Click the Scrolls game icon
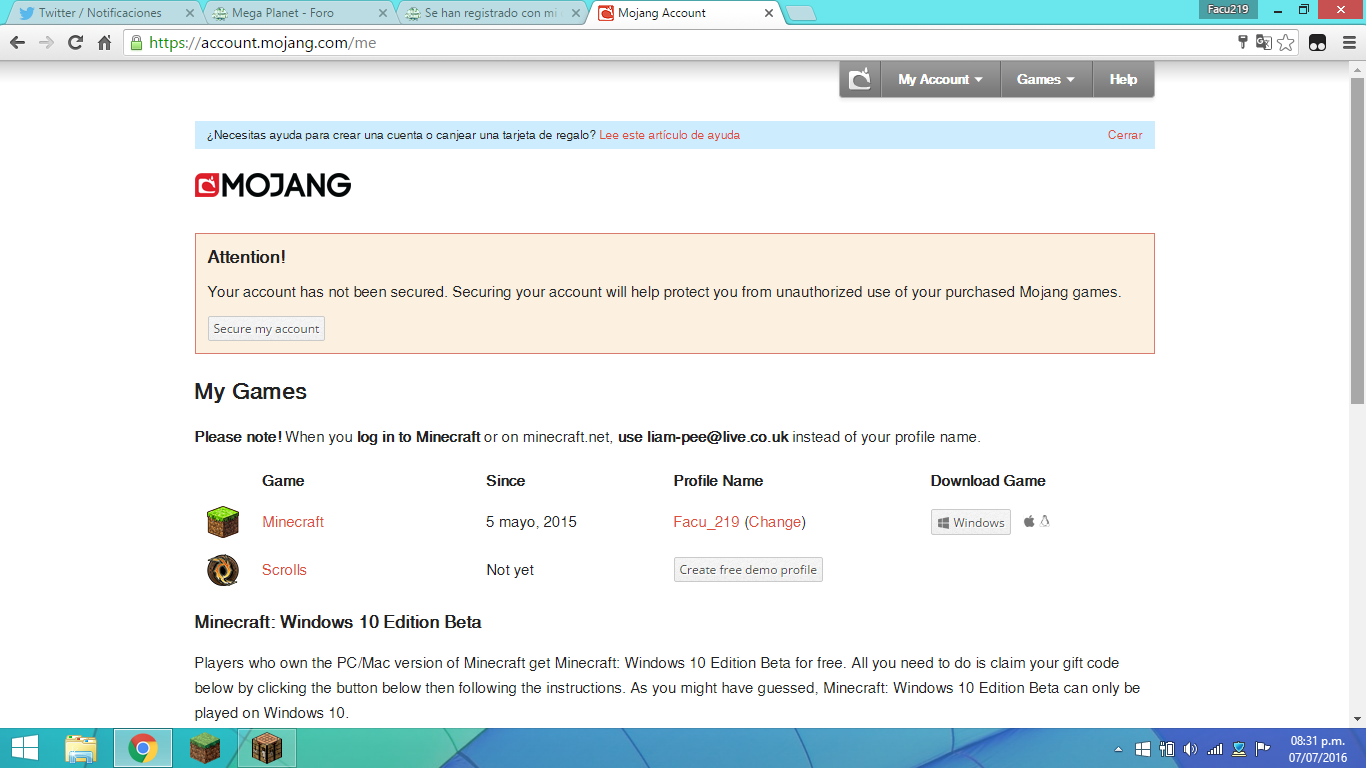 coord(223,570)
